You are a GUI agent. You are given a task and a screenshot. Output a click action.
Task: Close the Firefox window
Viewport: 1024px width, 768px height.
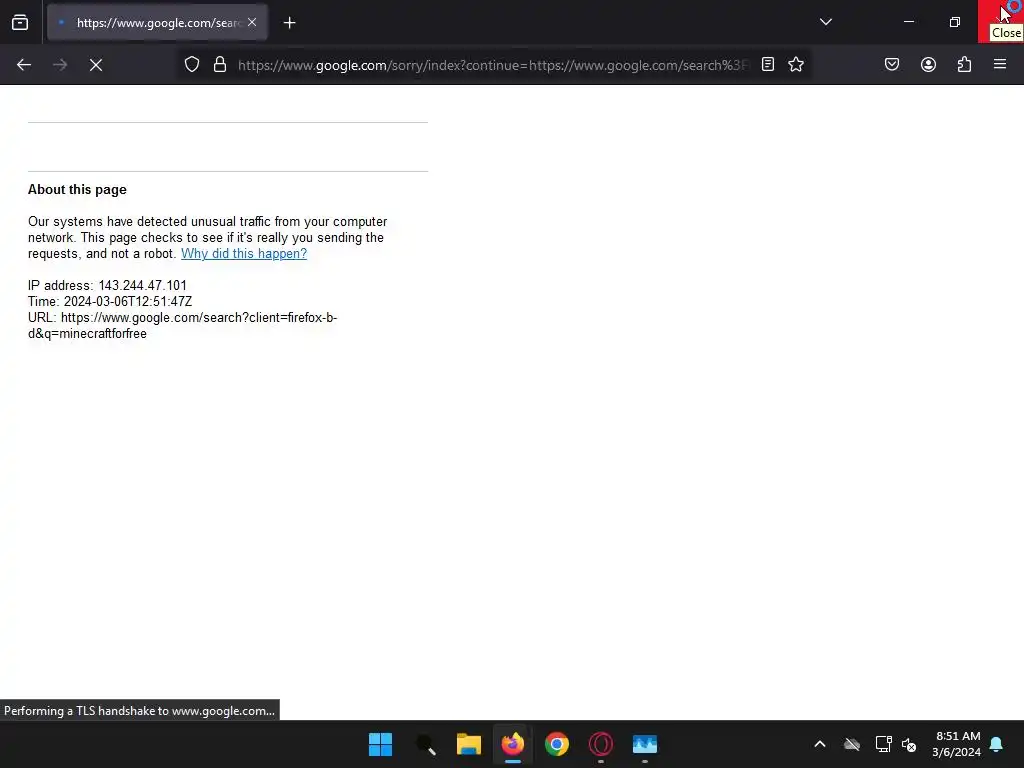click(x=1000, y=22)
